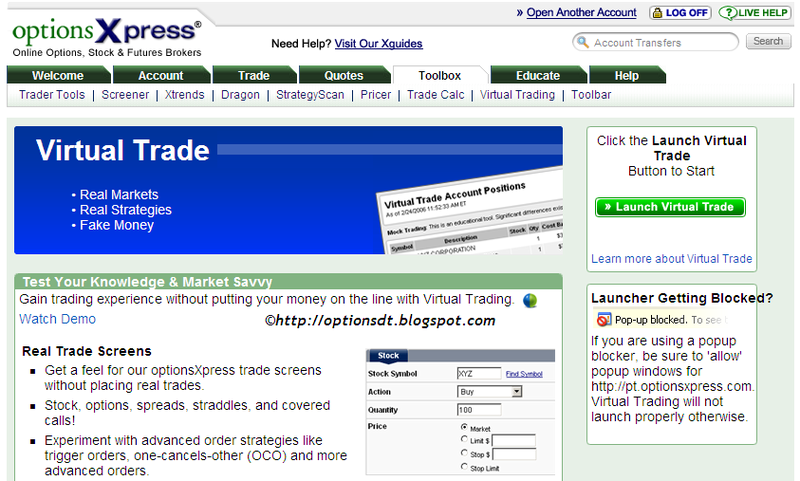
Task: Click the globe icon after Virtual Trading text
Action: click(530, 300)
